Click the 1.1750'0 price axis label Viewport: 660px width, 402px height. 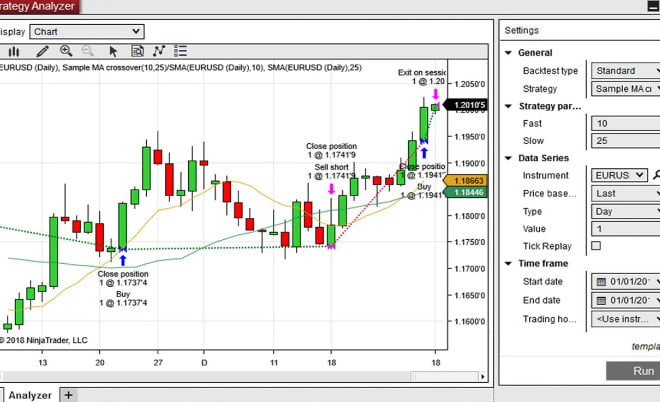tap(469, 242)
